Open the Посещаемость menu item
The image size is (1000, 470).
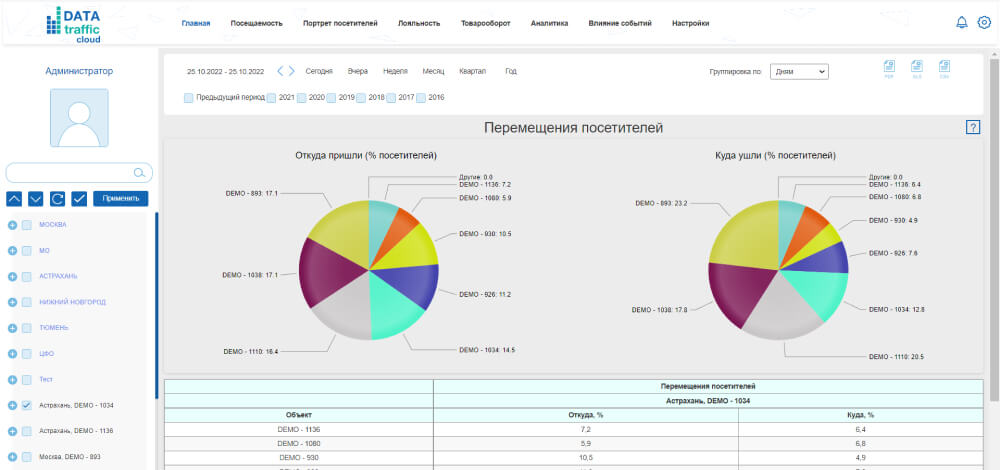(256, 23)
